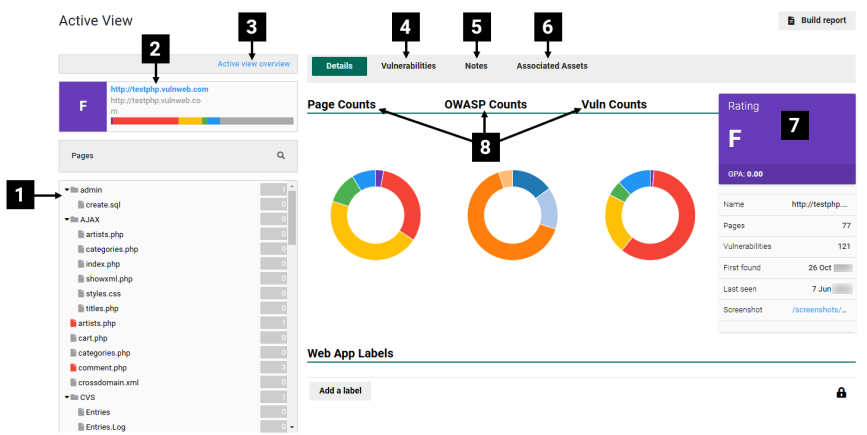The height and width of the screenshot is (435, 867).
Task: Click the Add a label button
Action: (x=340, y=391)
